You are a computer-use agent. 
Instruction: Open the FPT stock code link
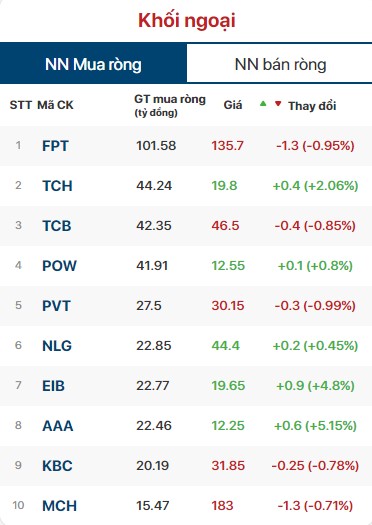click(x=55, y=146)
